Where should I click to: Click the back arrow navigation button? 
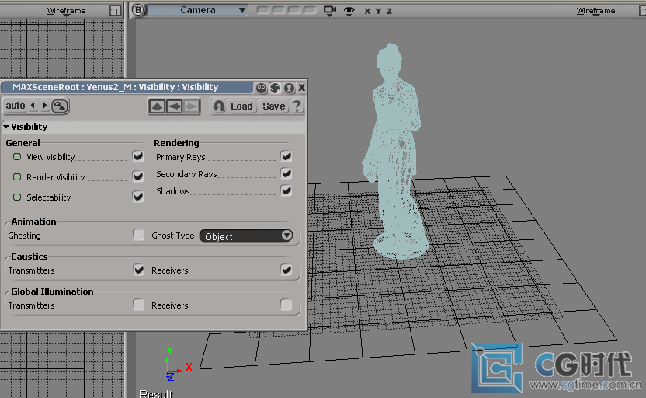pyautogui.click(x=174, y=107)
